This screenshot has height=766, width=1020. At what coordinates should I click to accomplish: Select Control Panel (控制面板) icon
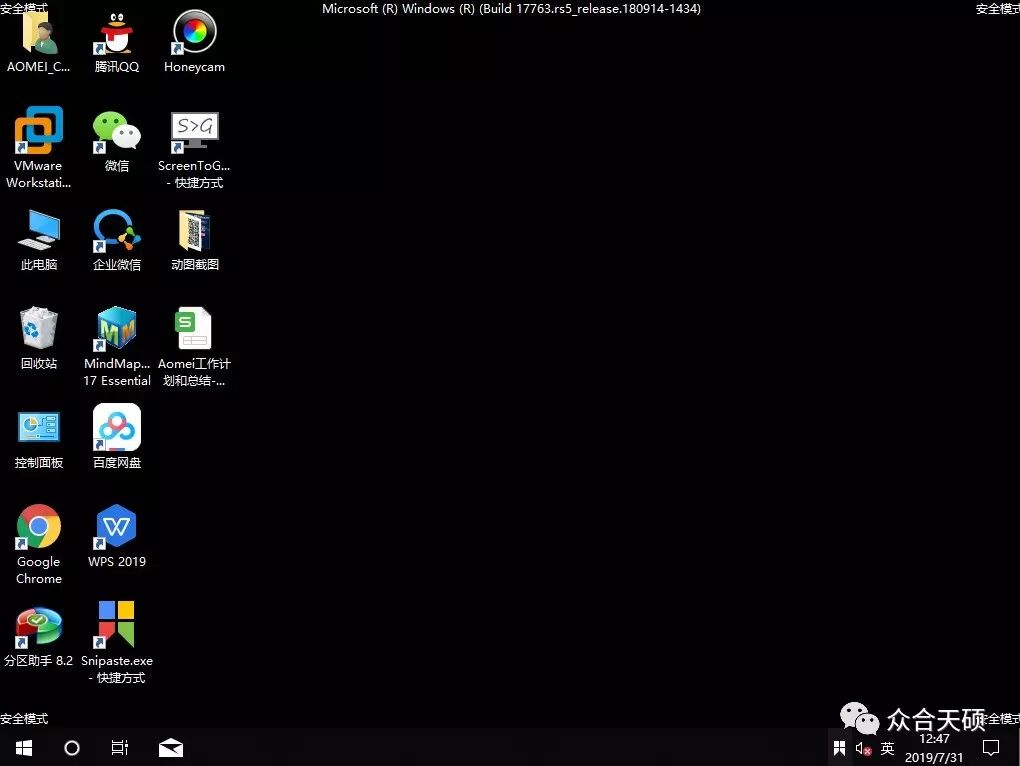coord(38,427)
